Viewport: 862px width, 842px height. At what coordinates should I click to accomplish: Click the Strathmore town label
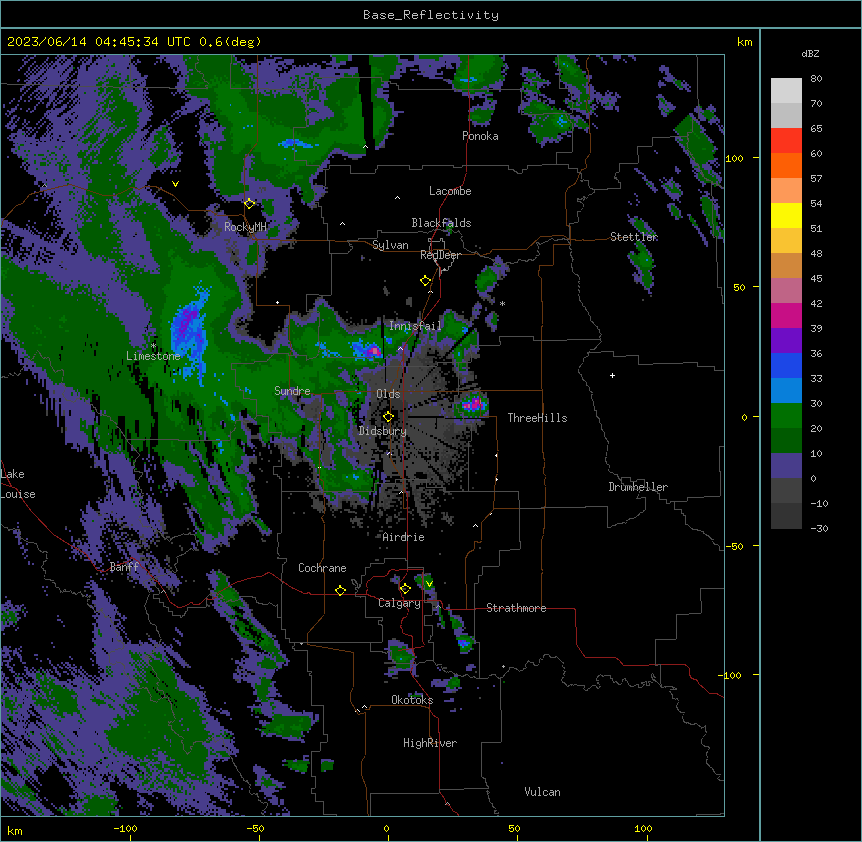[516, 608]
